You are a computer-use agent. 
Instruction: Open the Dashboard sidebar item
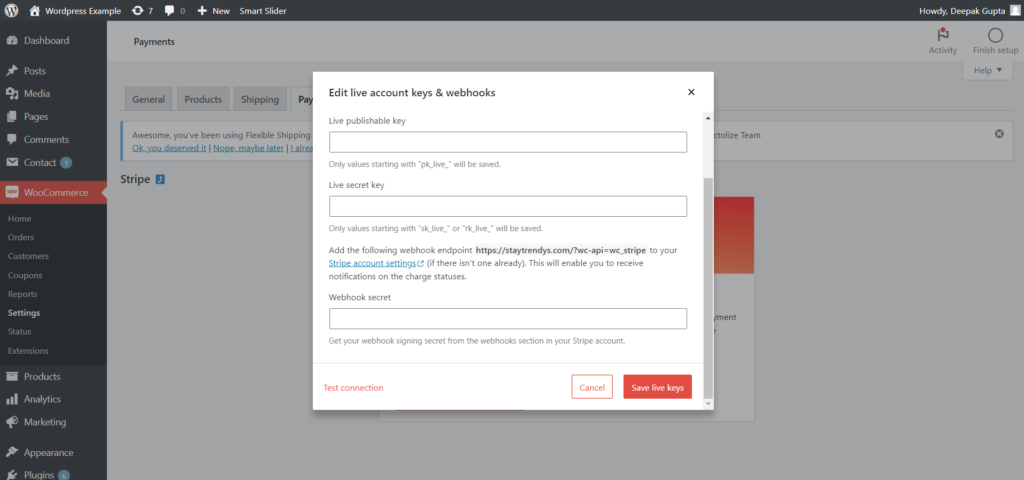(x=46, y=41)
